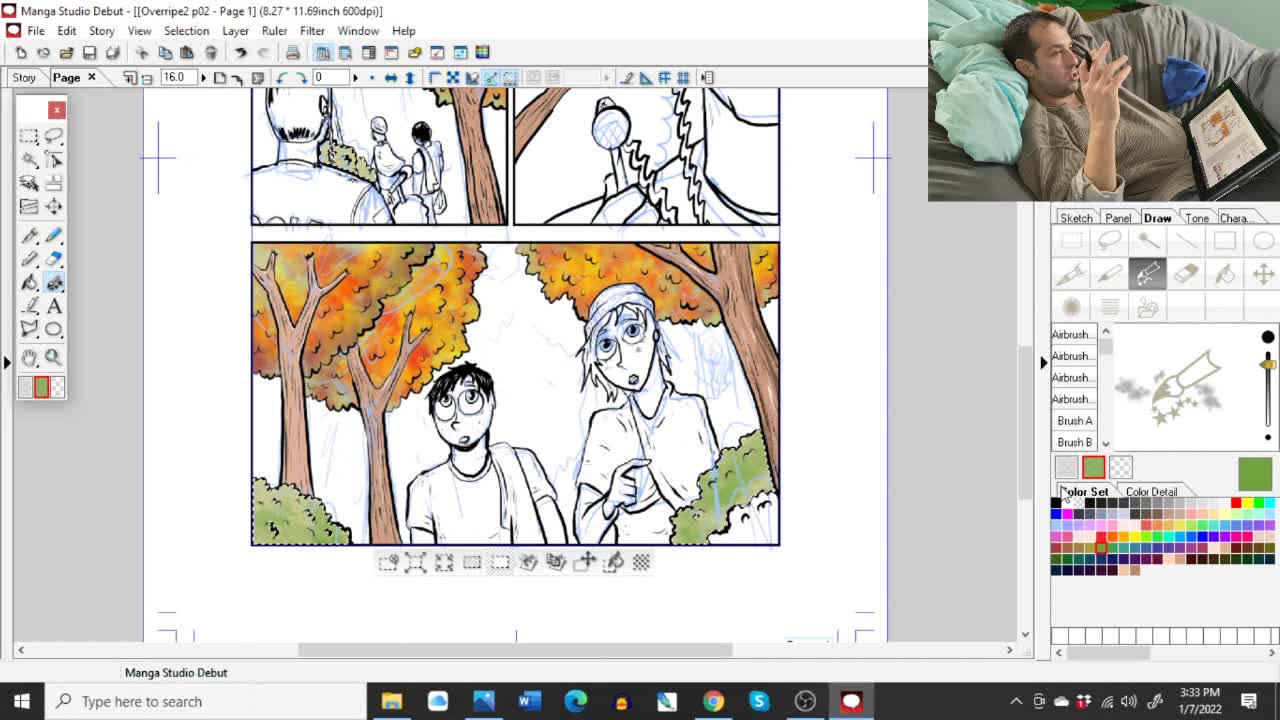This screenshot has height=720, width=1280.
Task: Click the open folder icon in toolbar
Action: click(66, 53)
